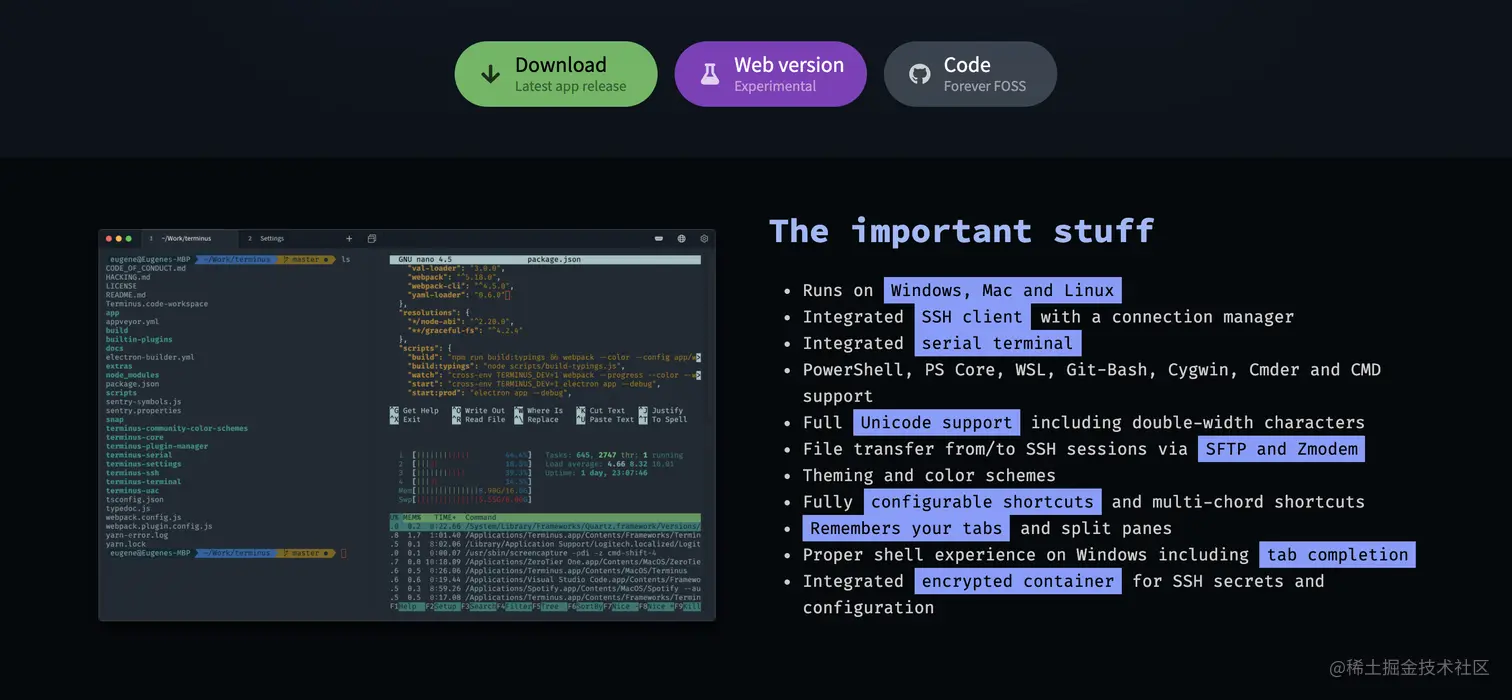This screenshot has height=700, width=1512.
Task: Click the download arrow icon on the green button
Action: pyautogui.click(x=489, y=73)
